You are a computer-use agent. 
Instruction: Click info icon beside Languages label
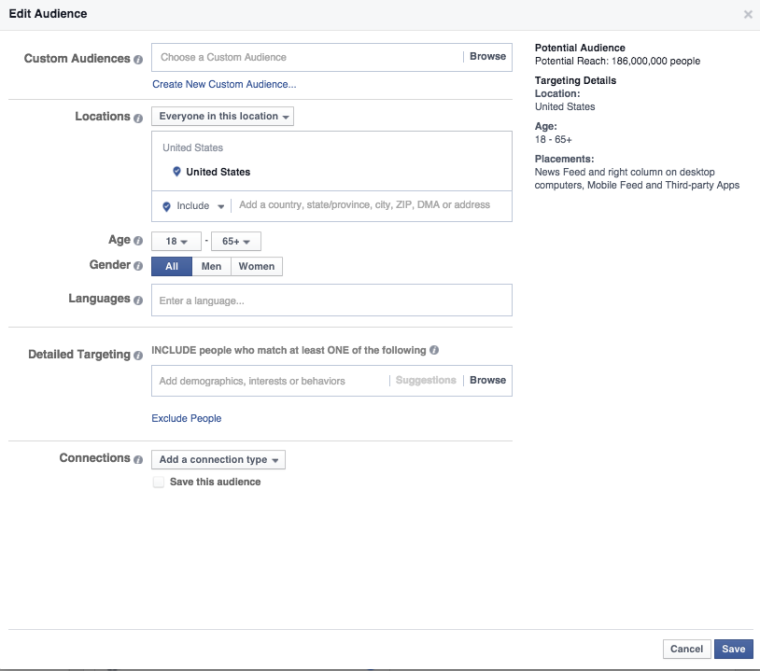(138, 299)
